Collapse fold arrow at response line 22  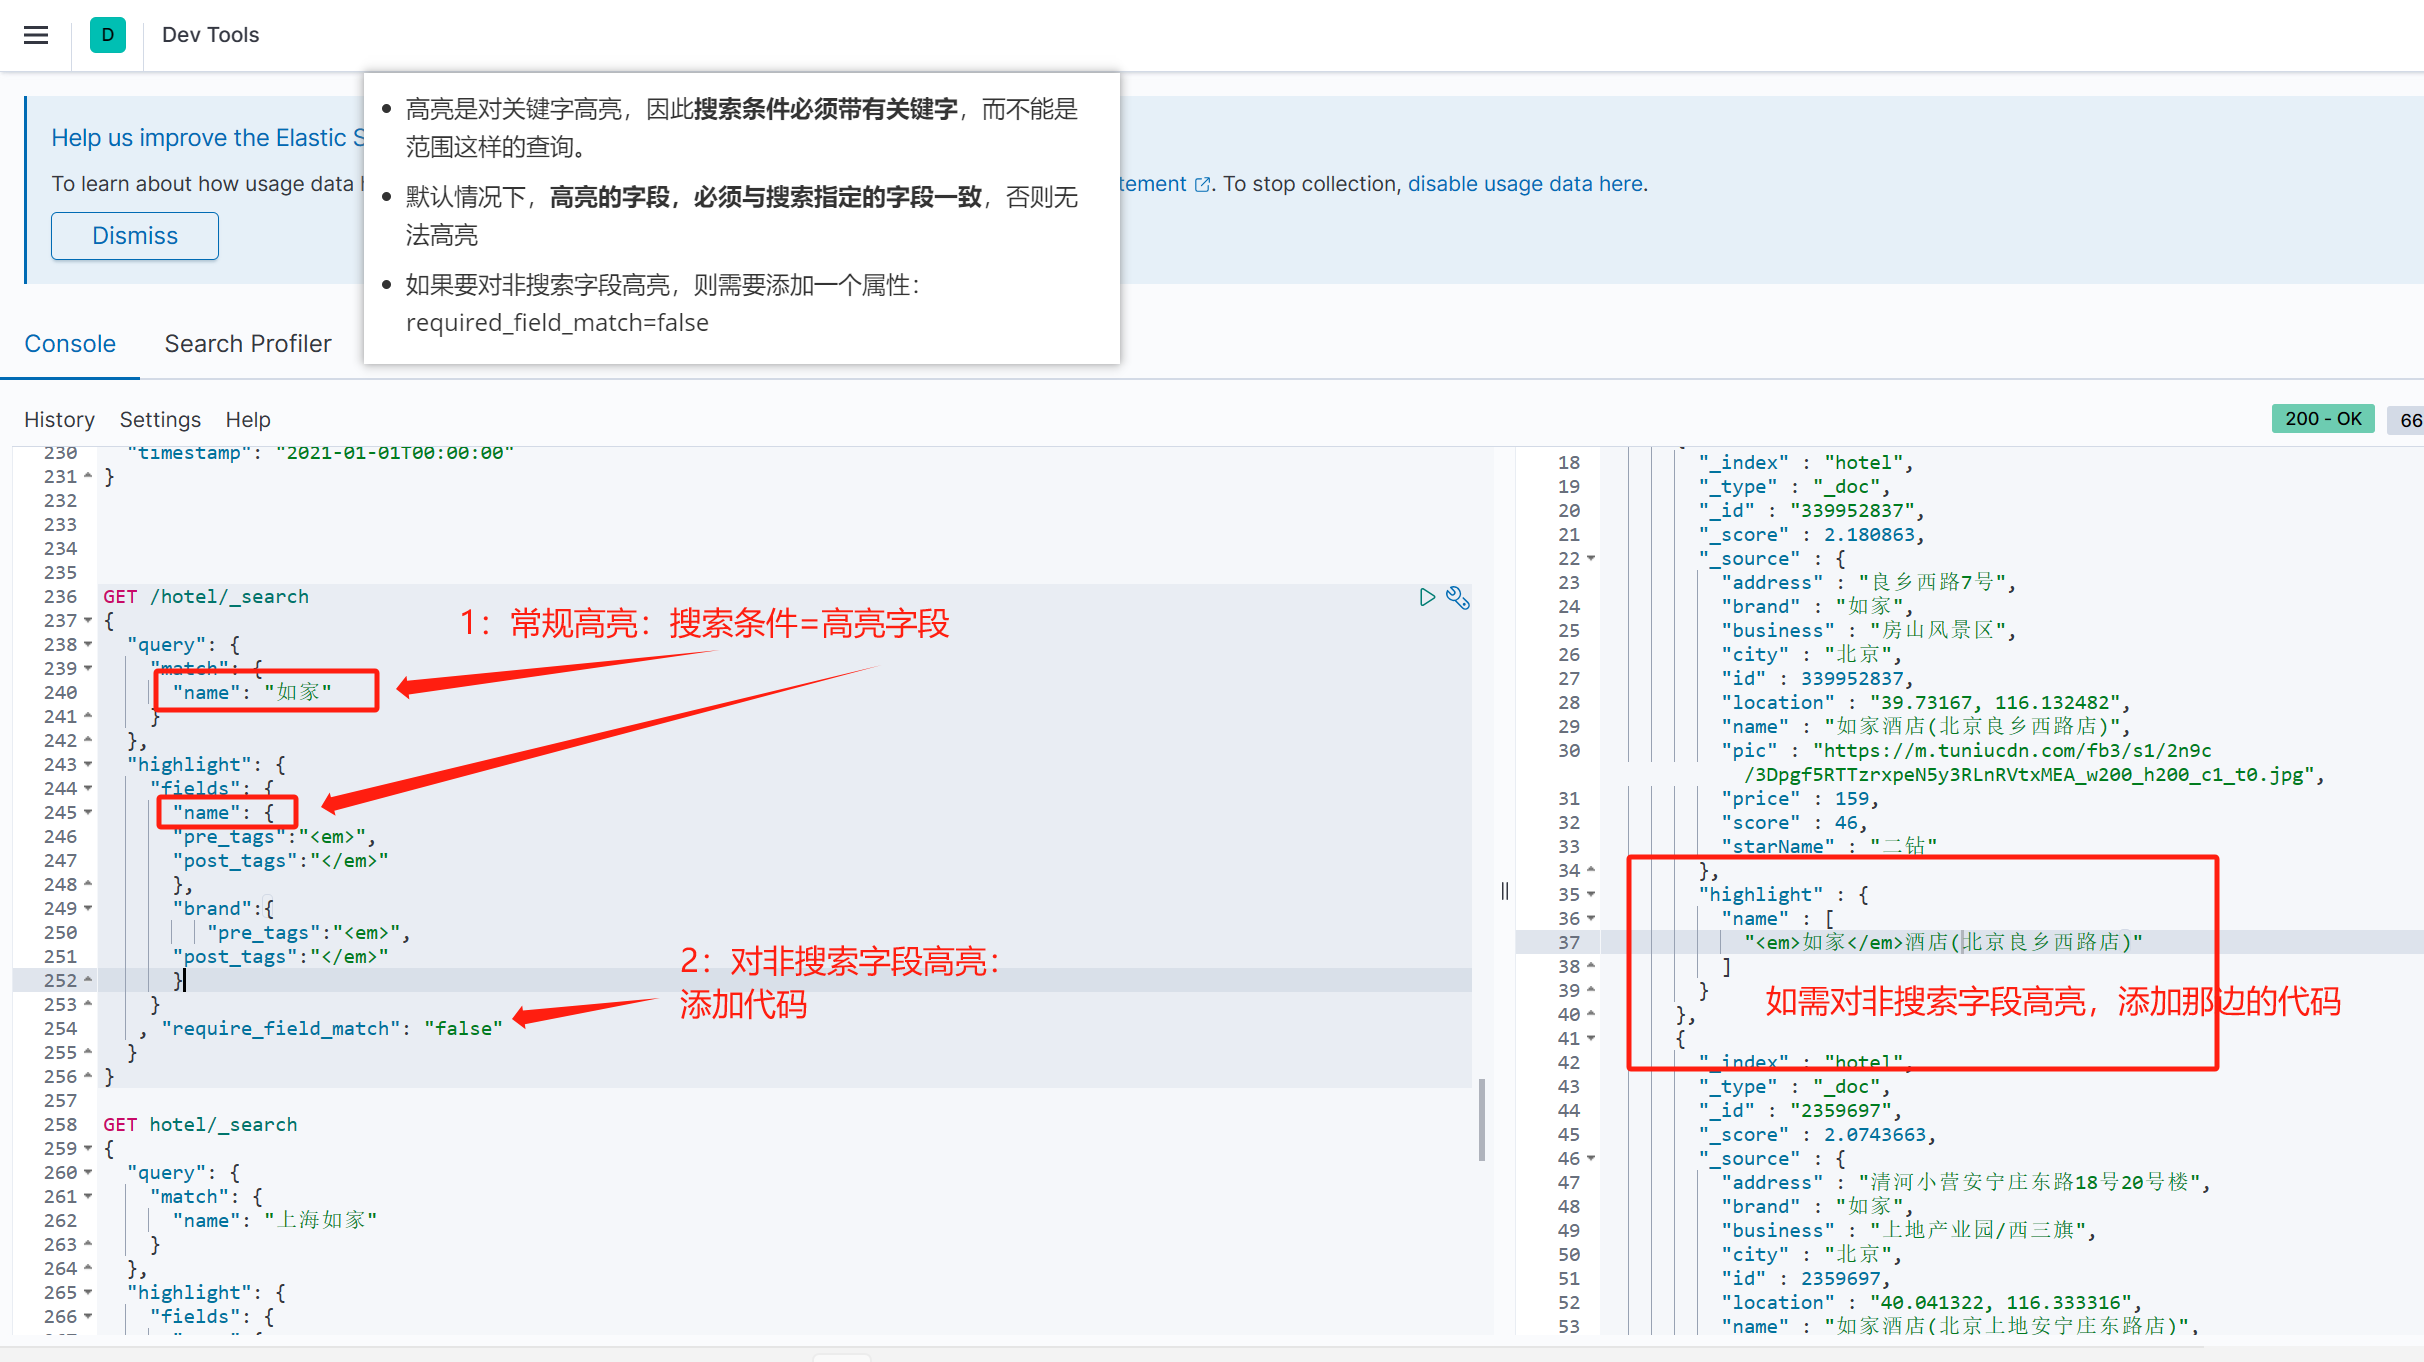point(1591,559)
